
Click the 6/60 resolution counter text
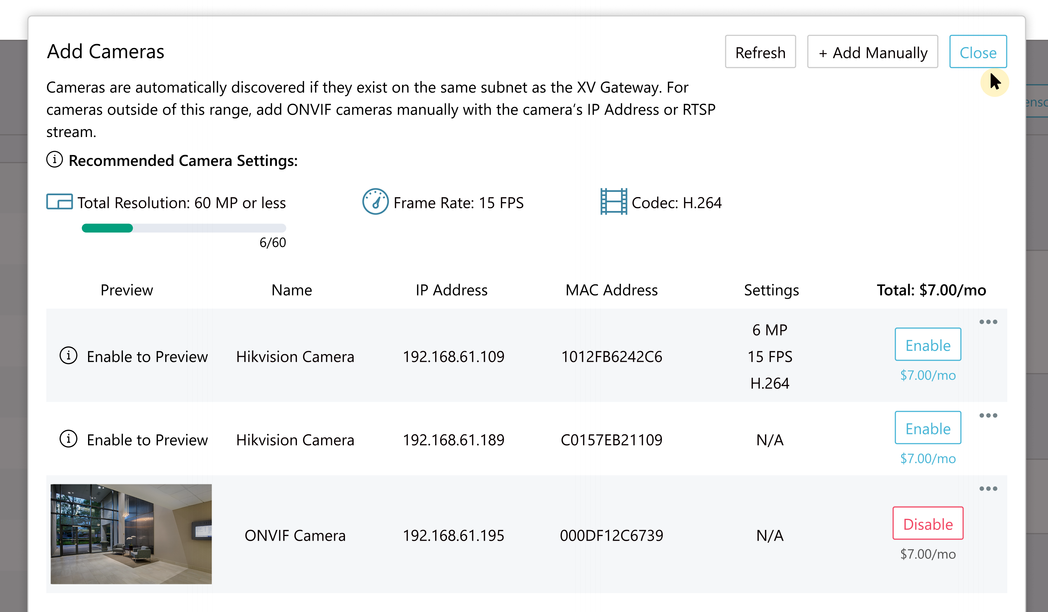[x=273, y=243]
